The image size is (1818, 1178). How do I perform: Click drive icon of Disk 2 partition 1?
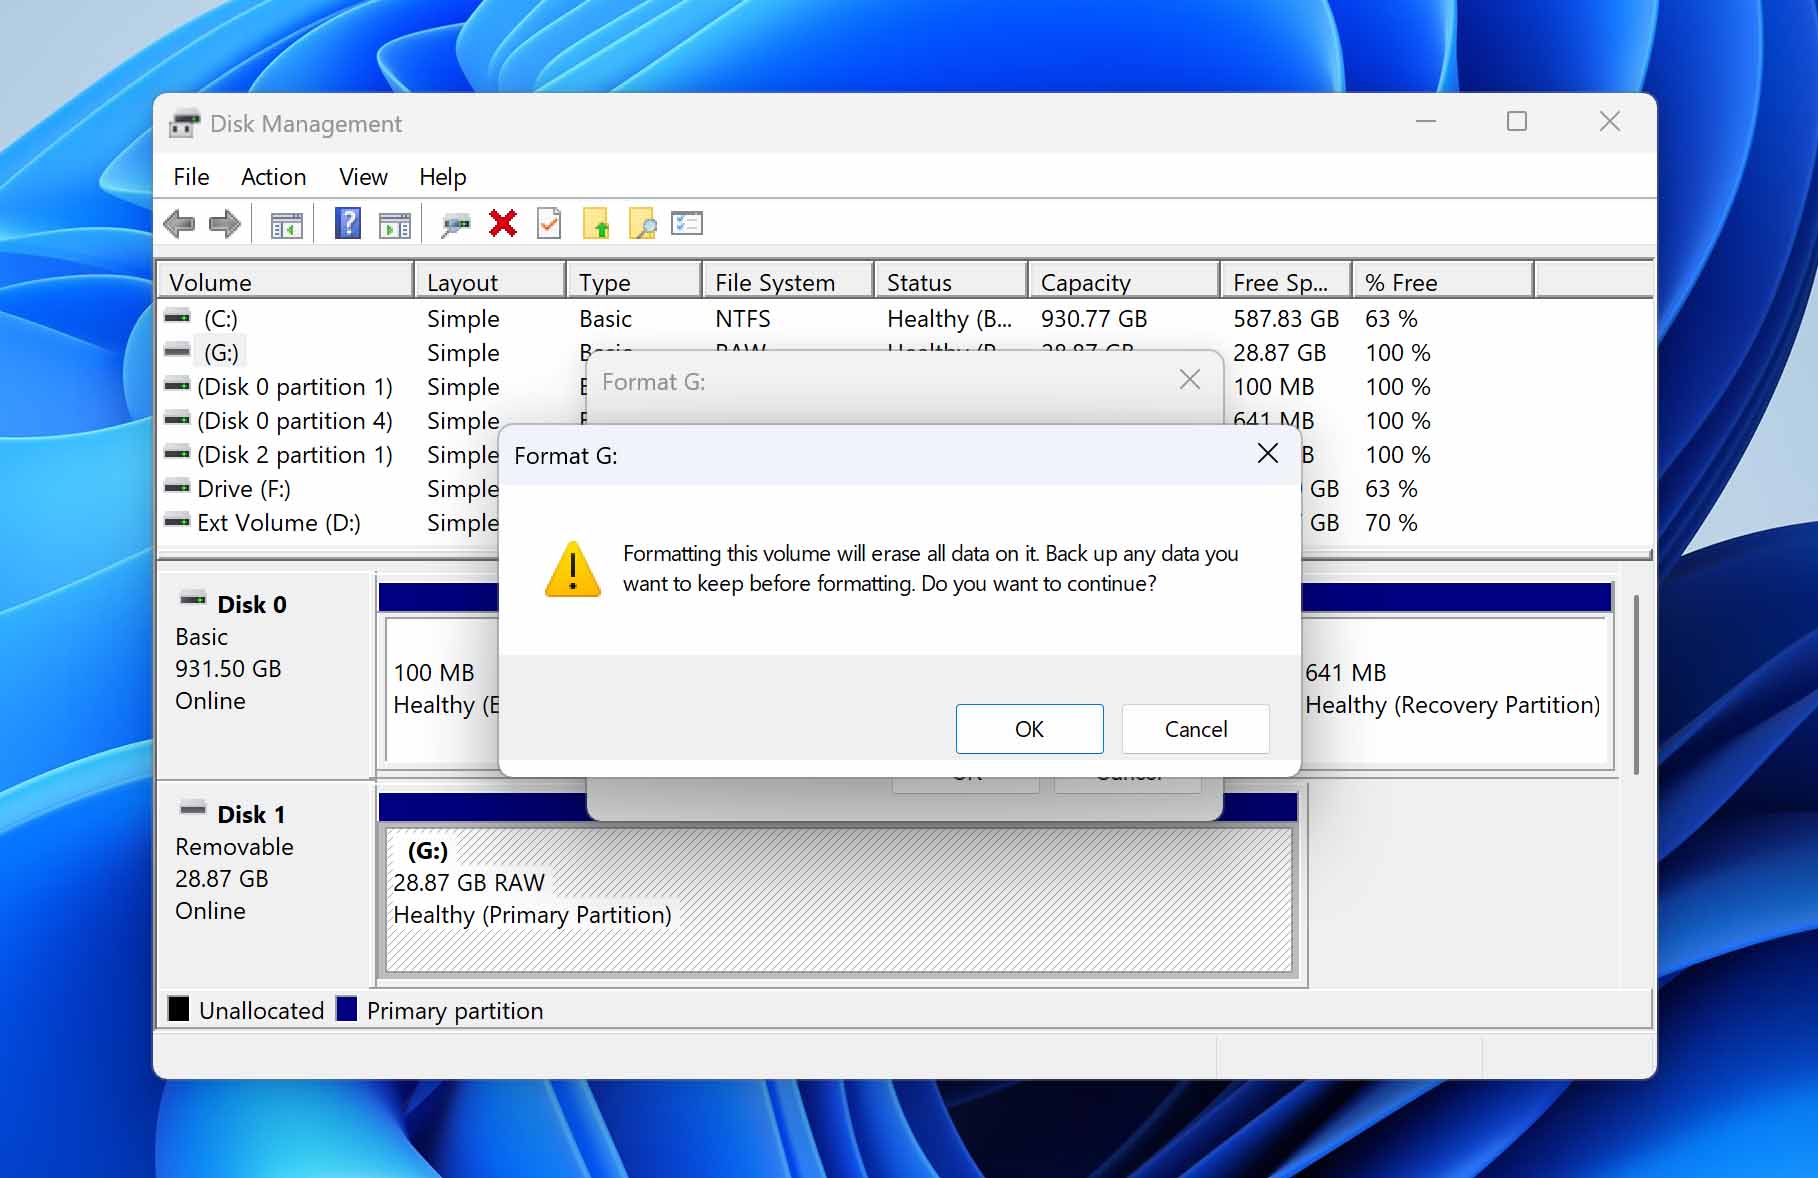pyautogui.click(x=177, y=453)
